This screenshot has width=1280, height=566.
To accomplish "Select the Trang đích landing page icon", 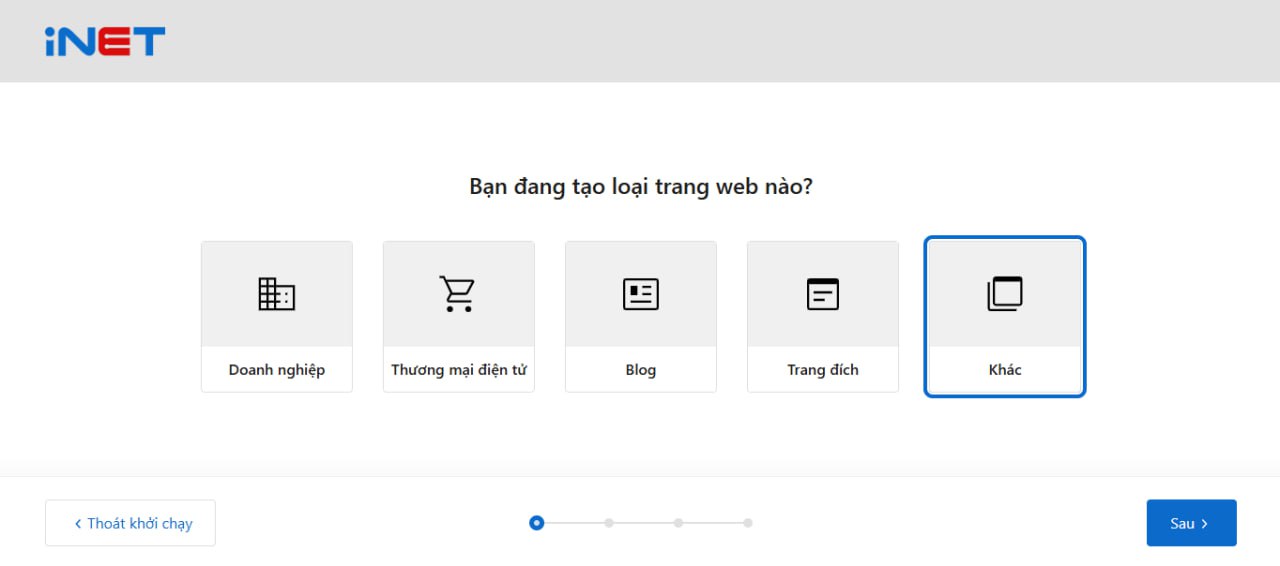I will (x=823, y=294).
